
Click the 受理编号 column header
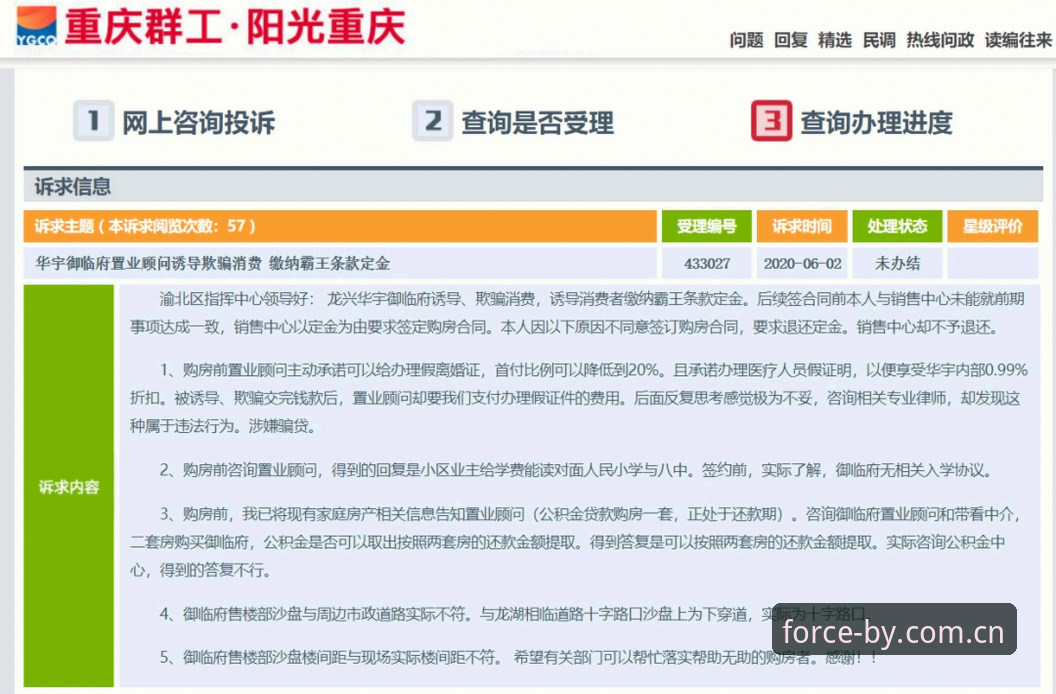pos(706,226)
